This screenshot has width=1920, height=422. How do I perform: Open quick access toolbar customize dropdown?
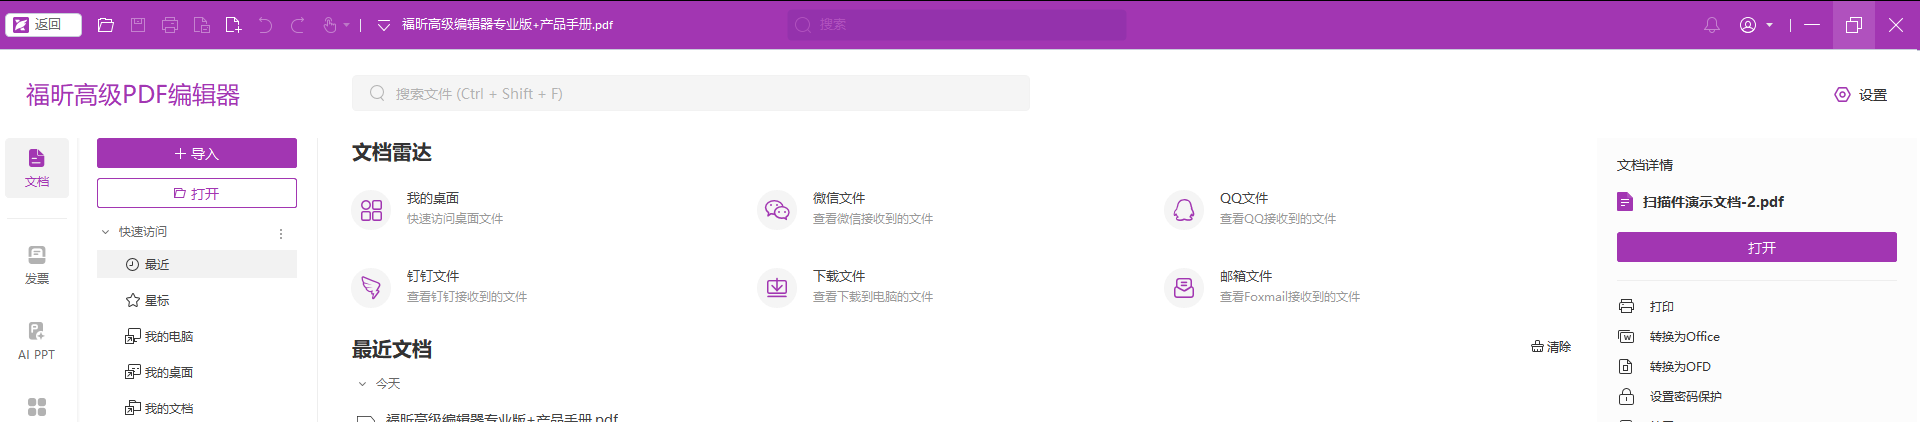point(384,25)
